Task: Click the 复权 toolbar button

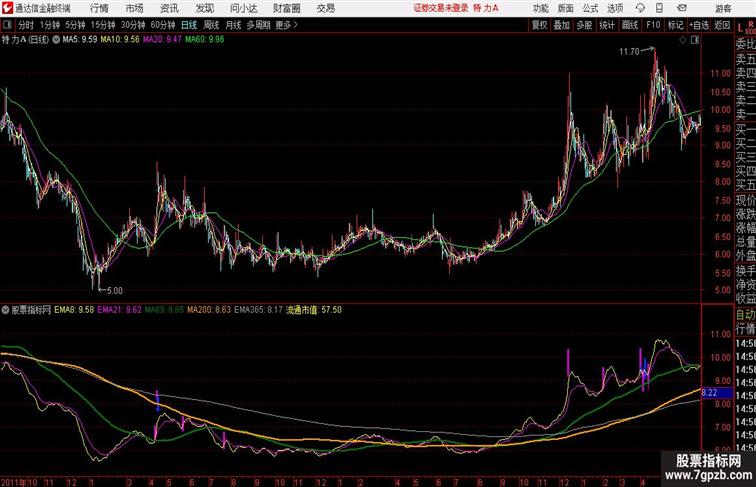Action: (540, 25)
